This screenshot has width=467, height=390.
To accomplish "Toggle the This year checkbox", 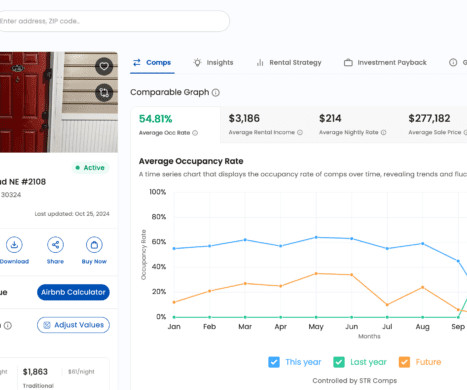I will [x=274, y=362].
